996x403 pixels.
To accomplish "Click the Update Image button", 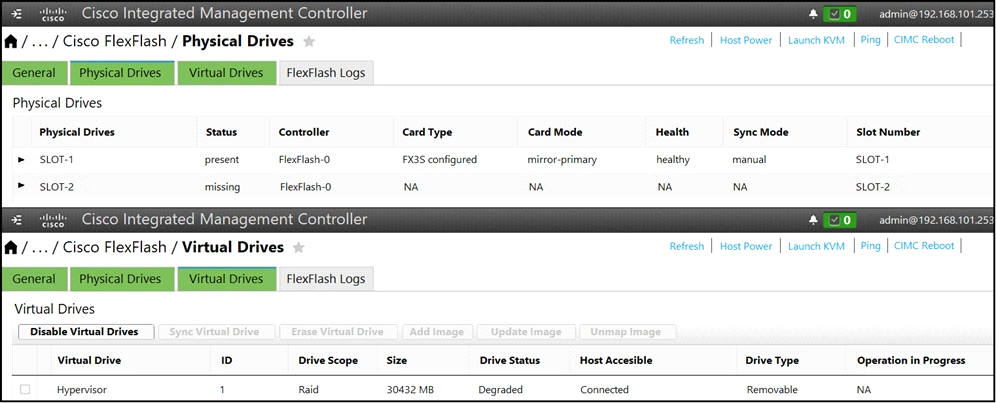I will coord(525,332).
